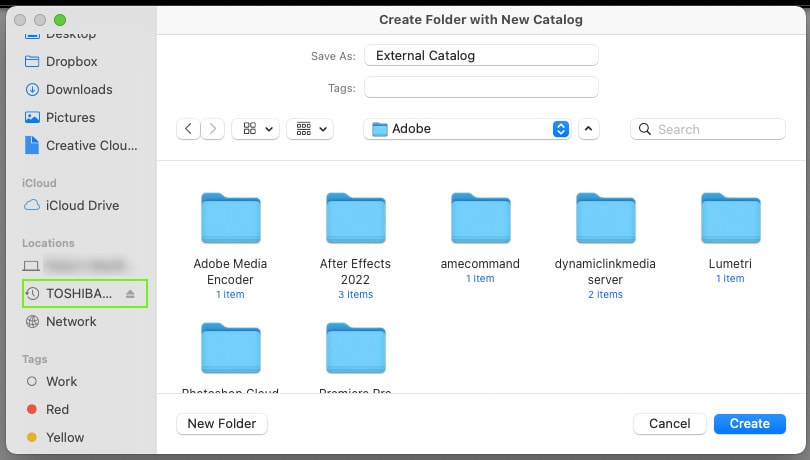Screen dimensions: 810x460
Task: Click the New Folder button
Action: 222,423
